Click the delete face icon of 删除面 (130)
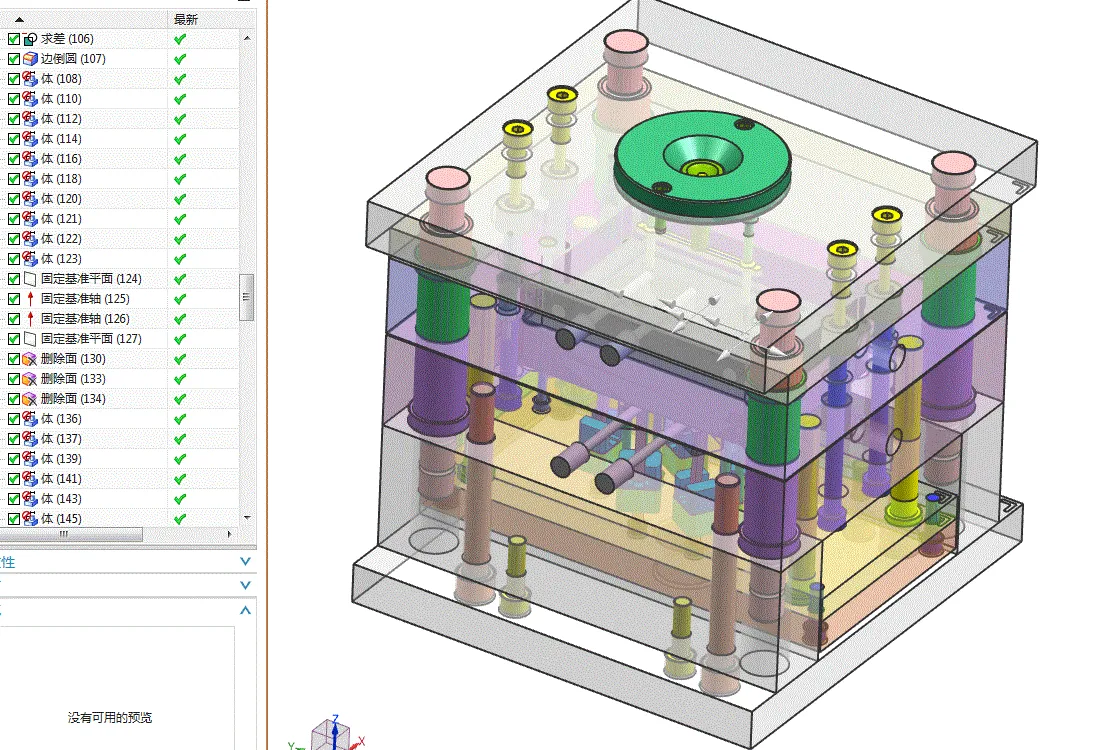Image resolution: width=1104 pixels, height=750 pixels. (30, 359)
